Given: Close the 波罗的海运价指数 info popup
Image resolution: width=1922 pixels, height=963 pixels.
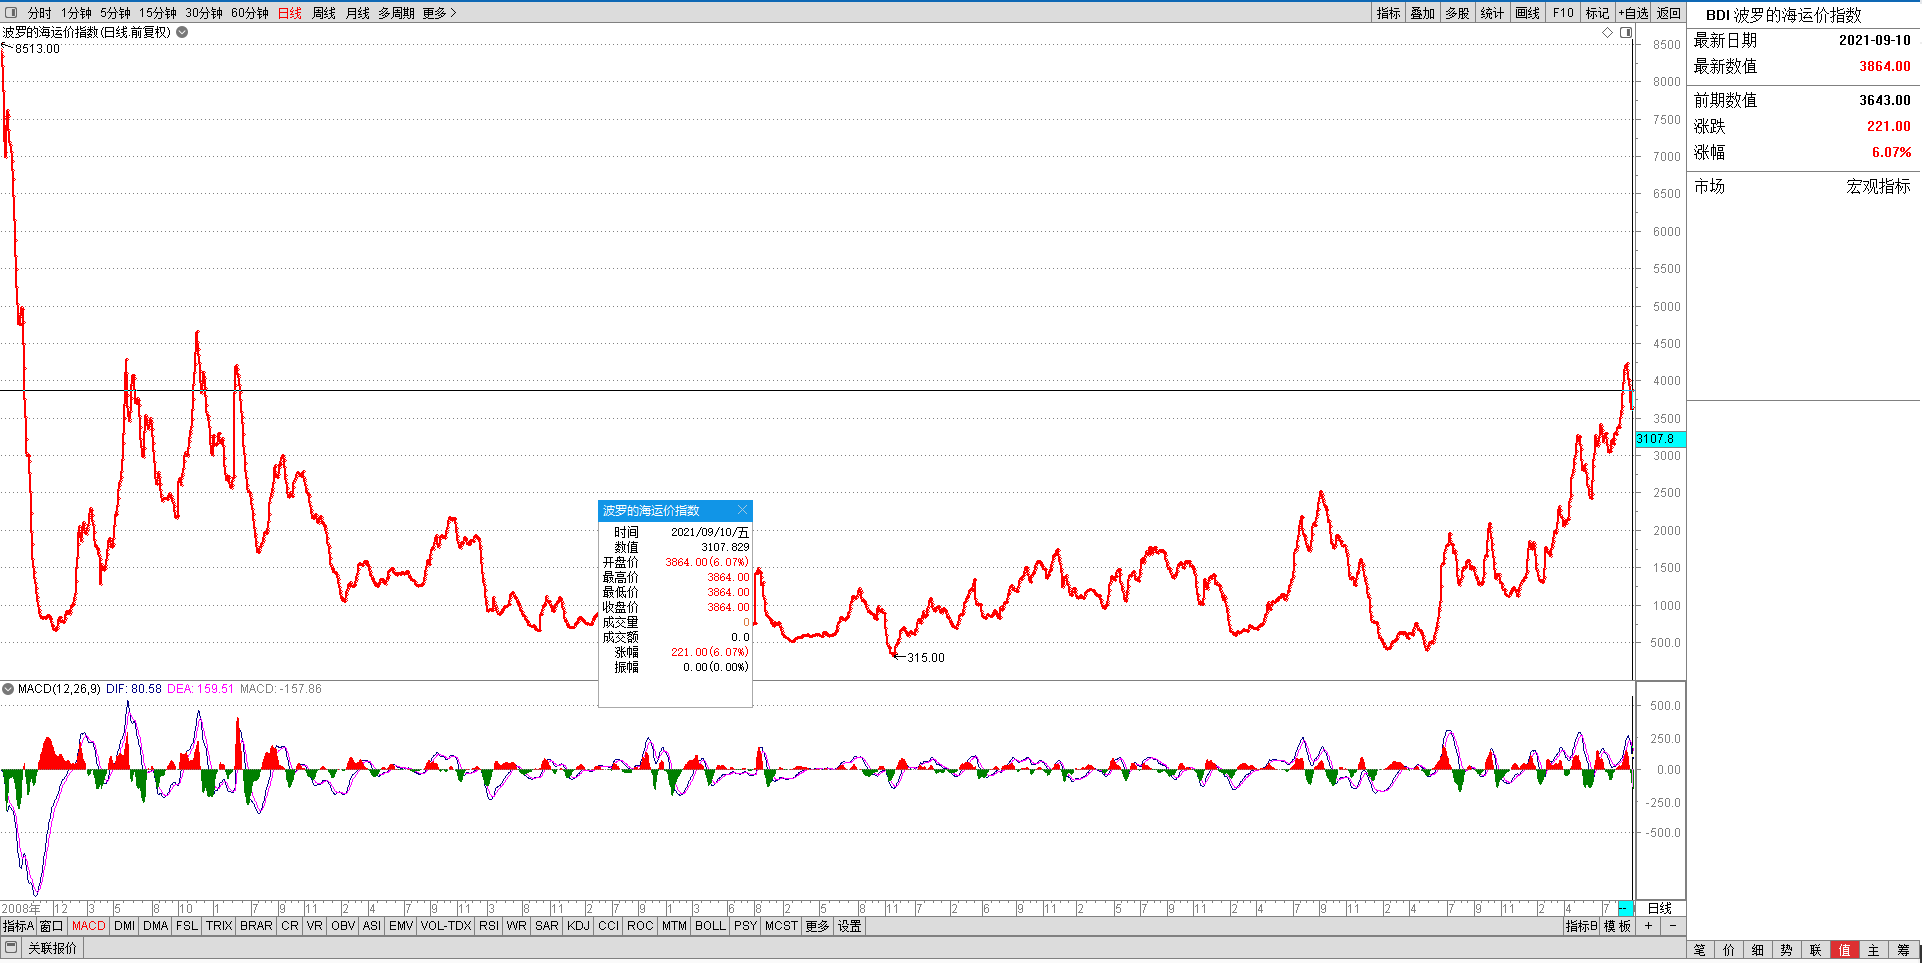Looking at the screenshot, I should (742, 510).
